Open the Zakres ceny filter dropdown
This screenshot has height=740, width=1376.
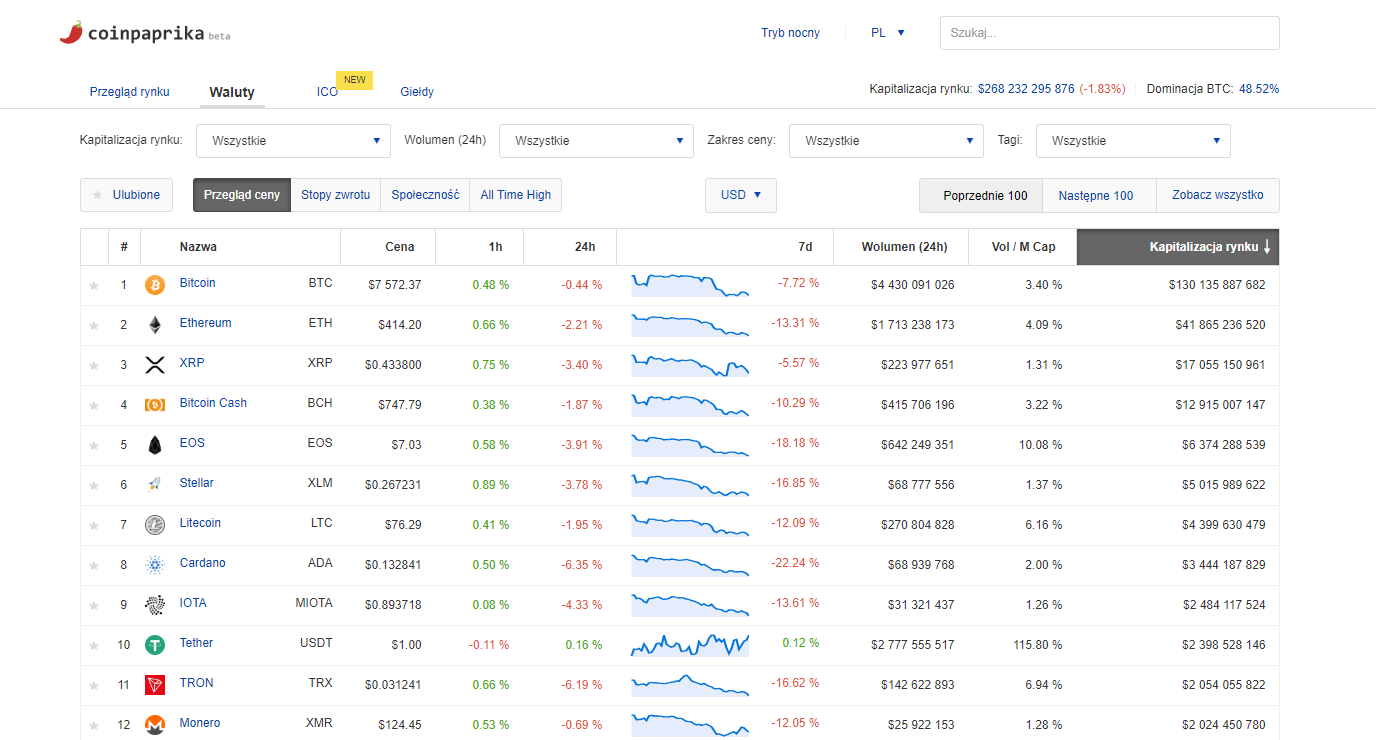[886, 141]
